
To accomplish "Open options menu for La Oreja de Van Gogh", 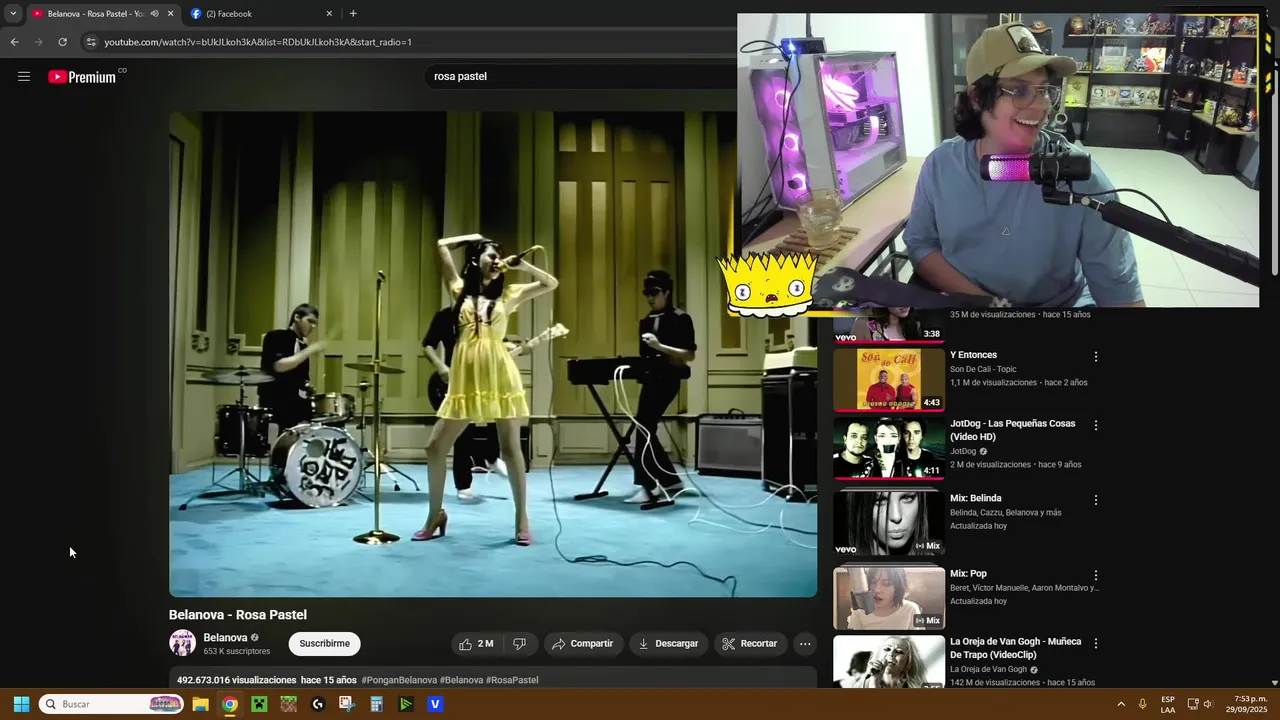I will [x=1096, y=643].
